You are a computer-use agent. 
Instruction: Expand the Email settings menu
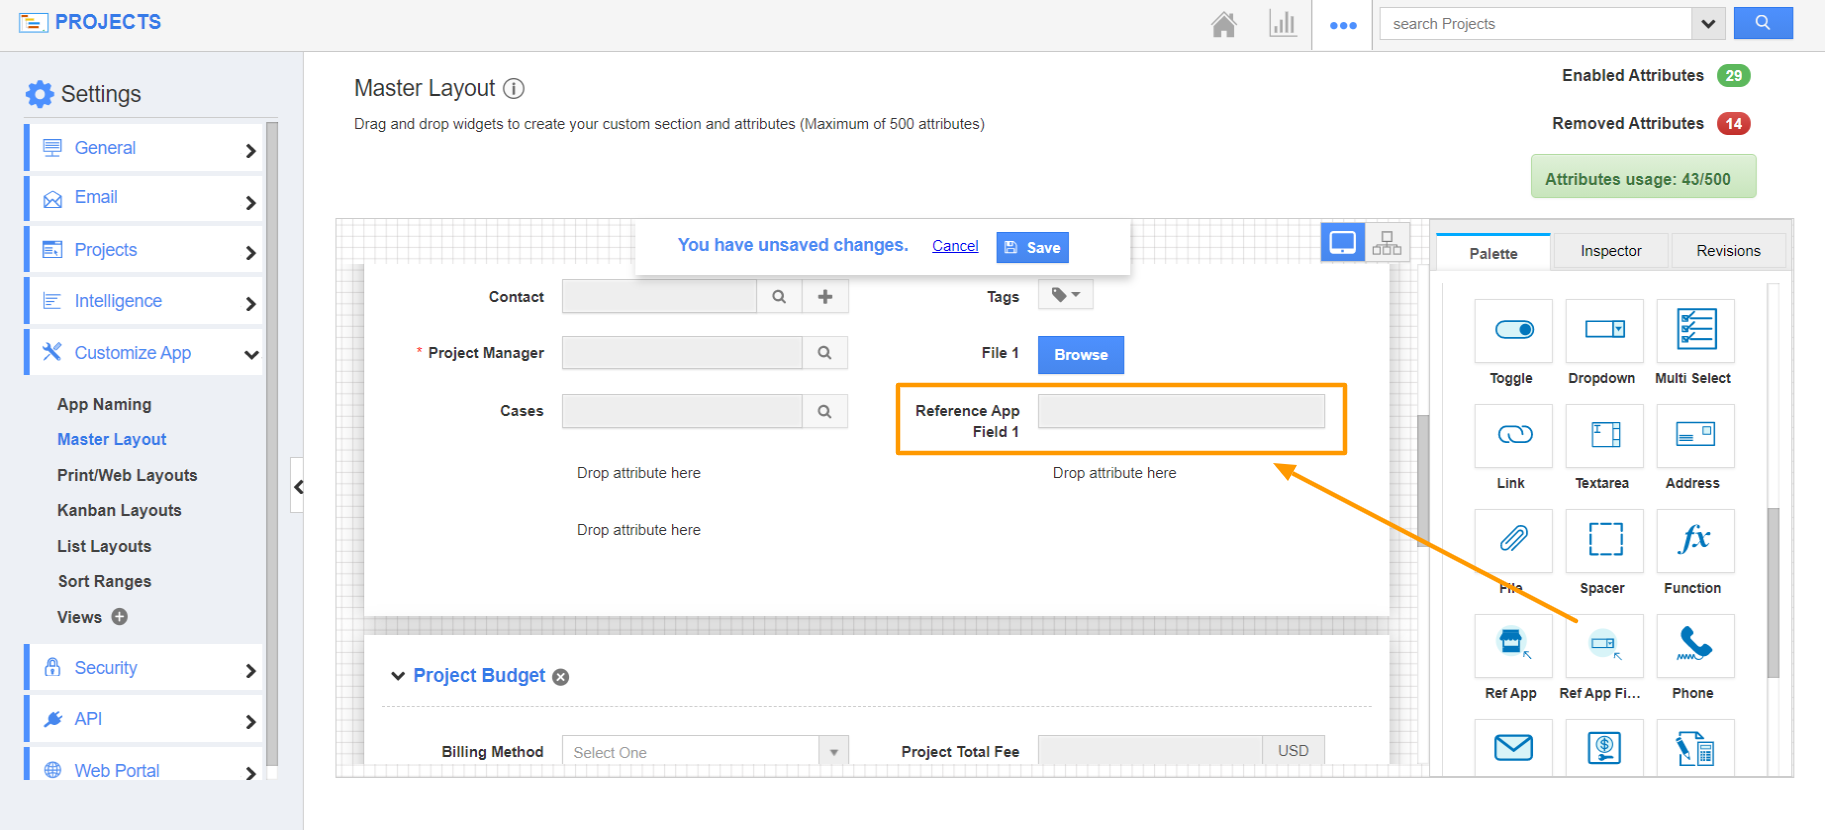point(144,198)
